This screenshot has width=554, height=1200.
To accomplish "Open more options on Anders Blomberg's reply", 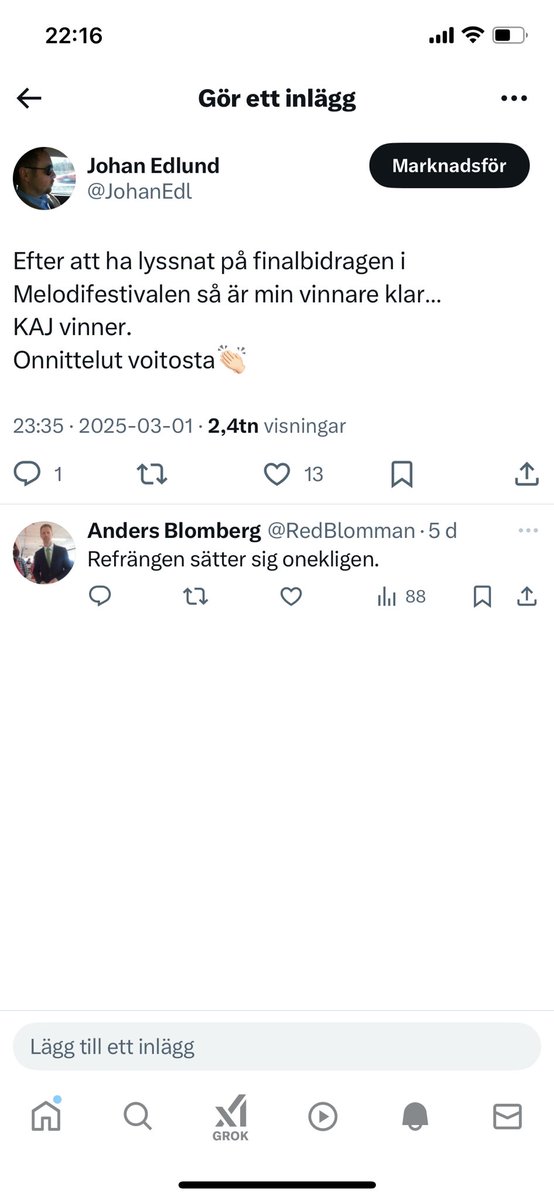I will (528, 530).
